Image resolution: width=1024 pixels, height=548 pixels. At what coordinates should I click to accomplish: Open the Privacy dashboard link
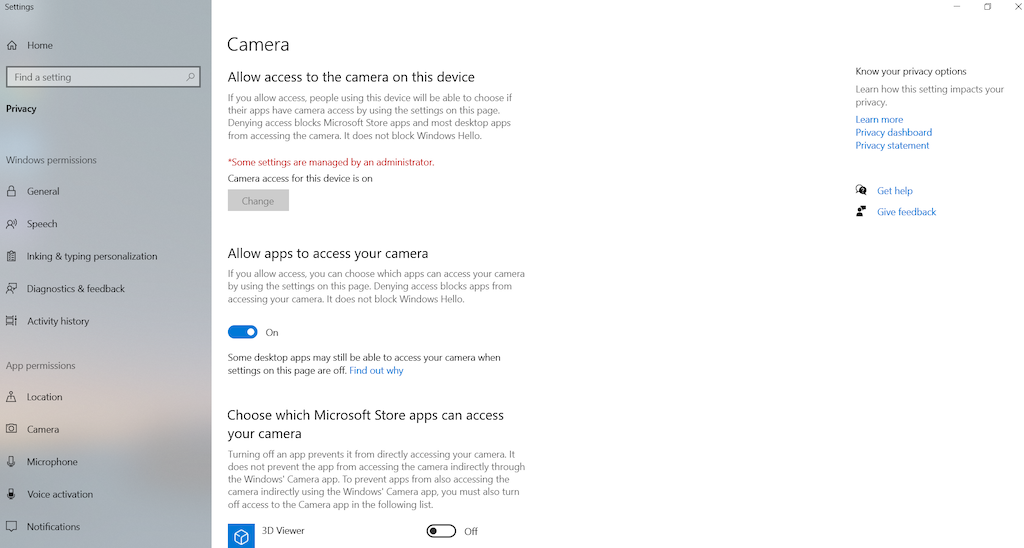(x=893, y=132)
